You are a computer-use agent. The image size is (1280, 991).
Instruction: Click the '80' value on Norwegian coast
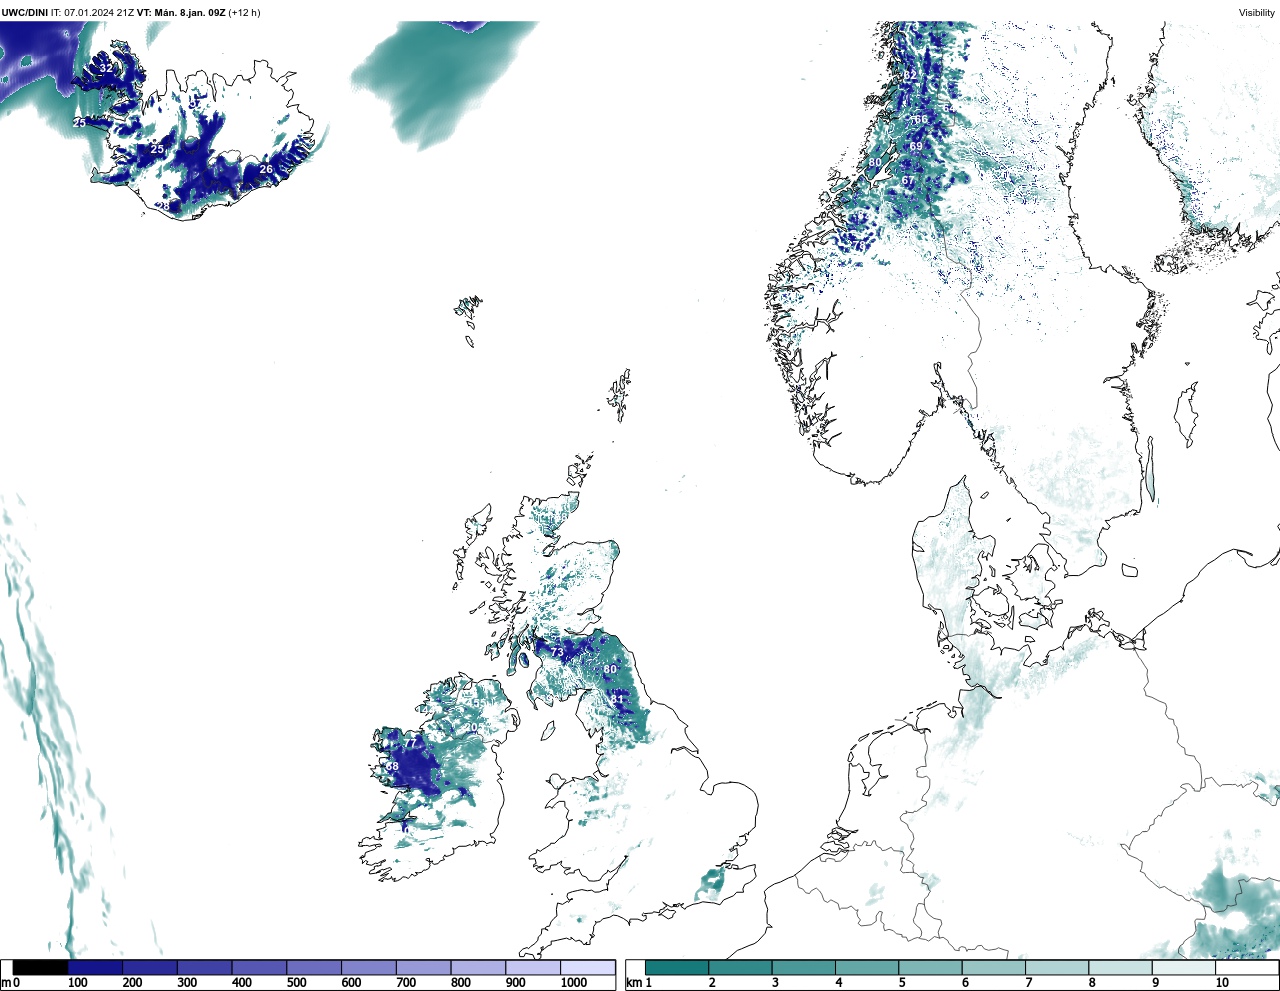[x=875, y=163]
